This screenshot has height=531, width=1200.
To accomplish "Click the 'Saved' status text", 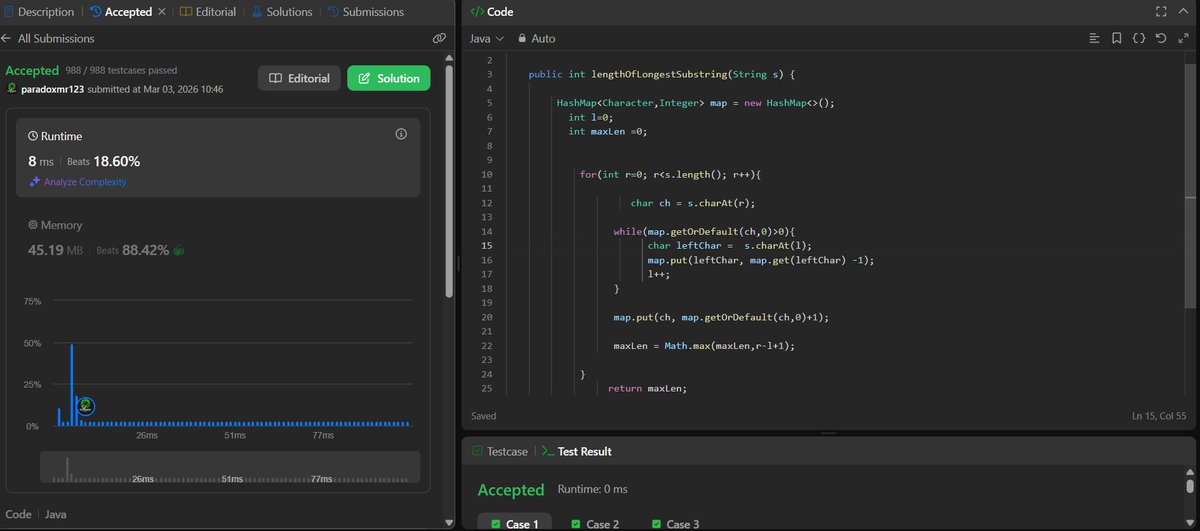I will pyautogui.click(x=484, y=415).
